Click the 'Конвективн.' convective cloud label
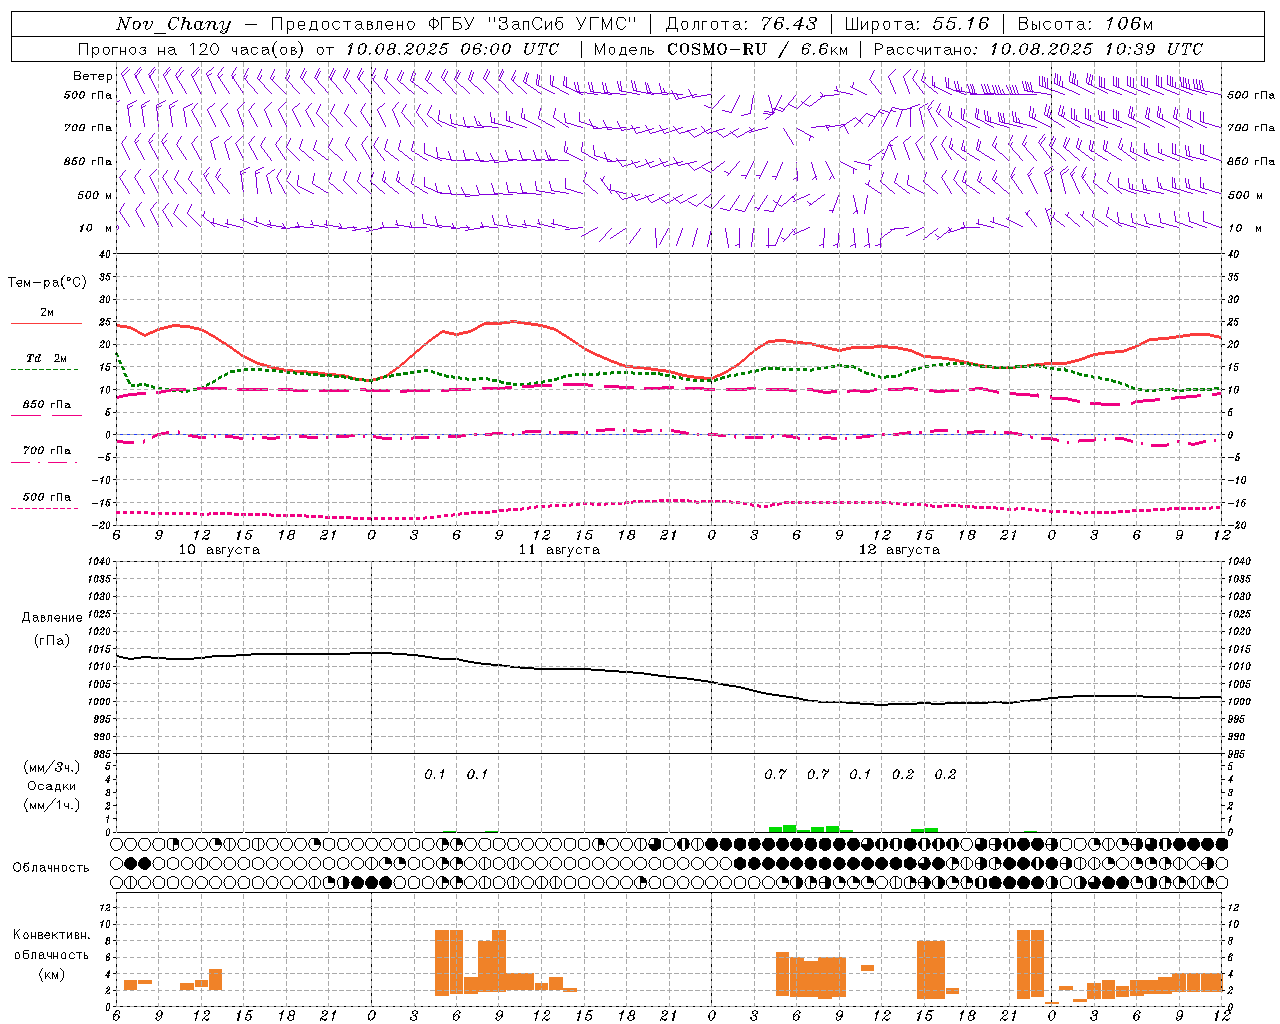This screenshot has width=1280, height=1024. [52, 935]
